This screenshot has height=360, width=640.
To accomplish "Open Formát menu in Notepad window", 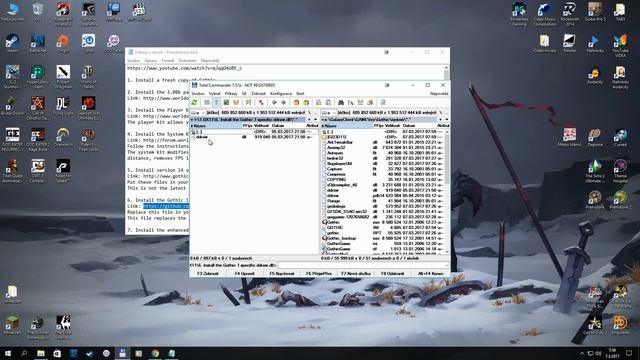I will (x=167, y=60).
